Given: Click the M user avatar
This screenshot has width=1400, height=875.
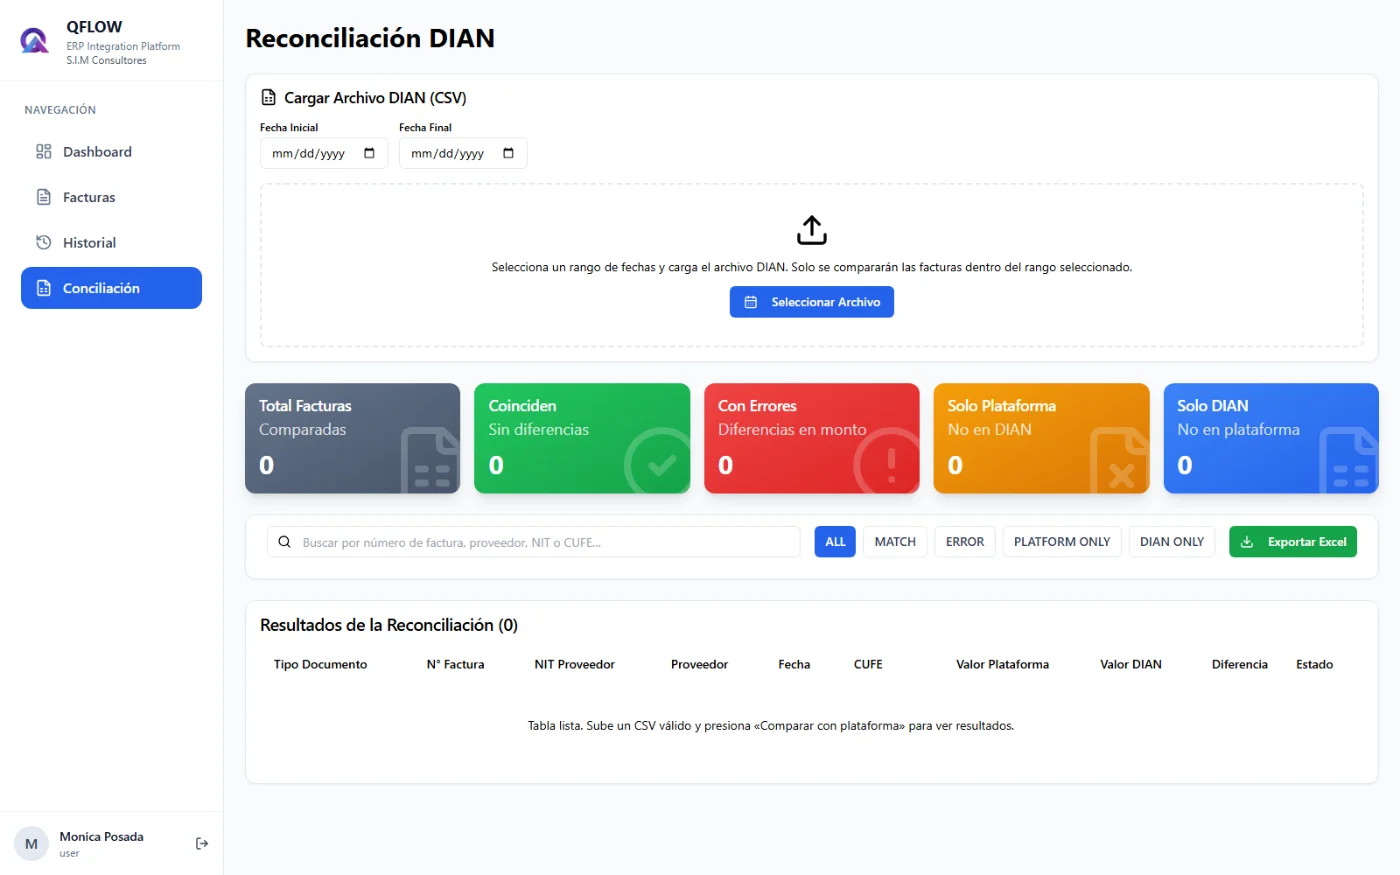Looking at the screenshot, I should pos(31,844).
